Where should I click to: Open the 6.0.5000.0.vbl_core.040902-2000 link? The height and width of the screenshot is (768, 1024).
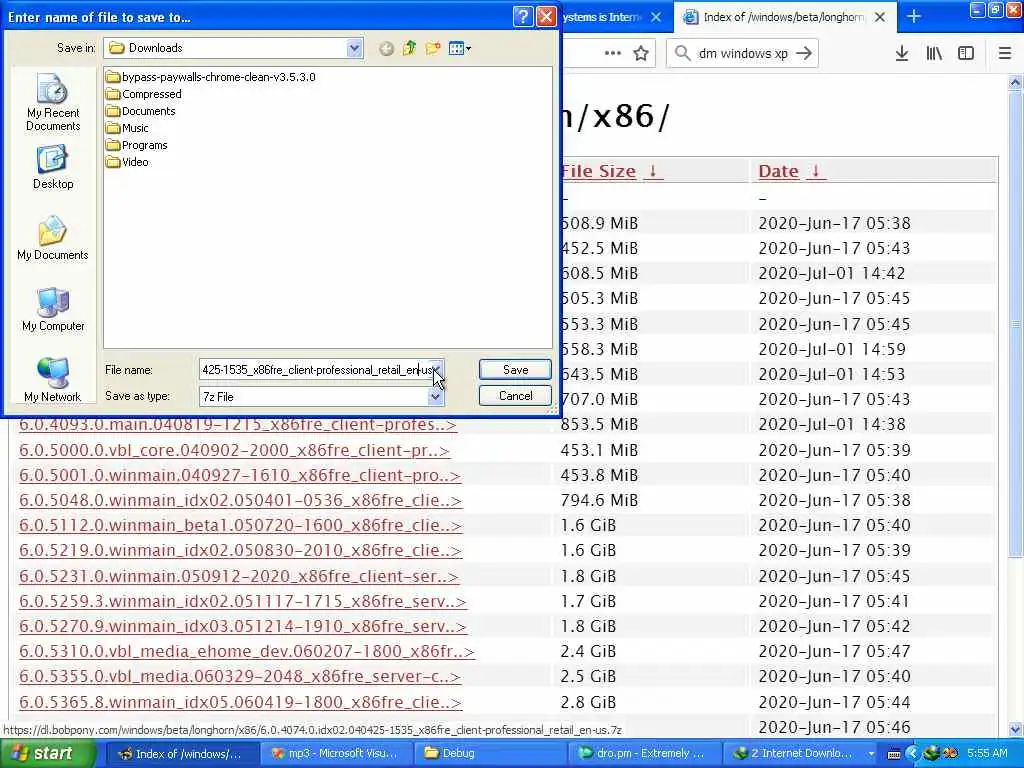234,450
